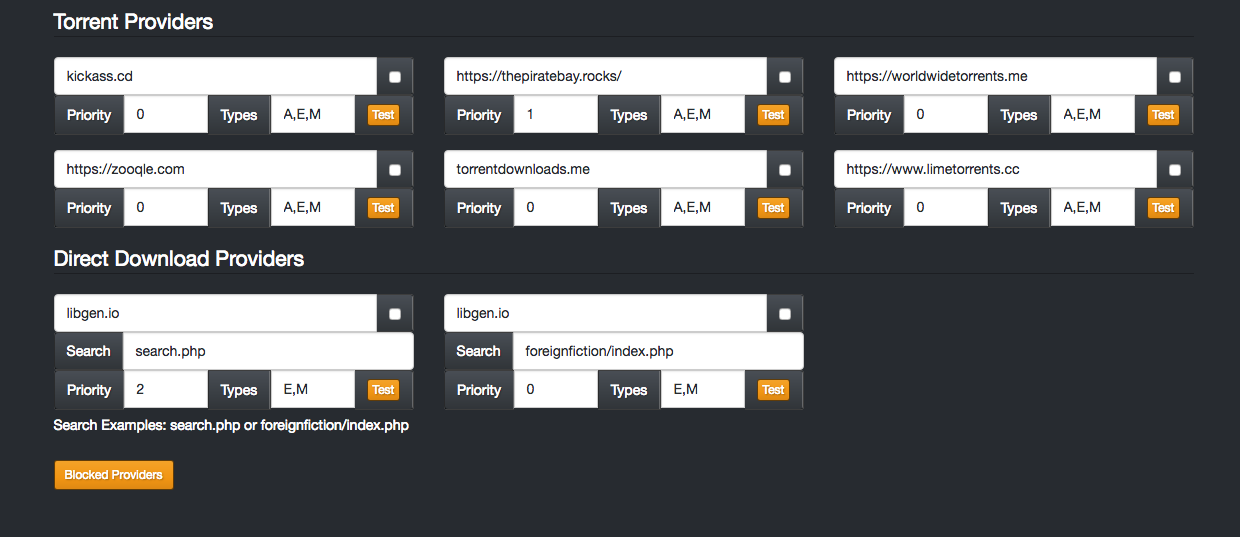1240x537 pixels.
Task: Click Priority field showing value 2
Action: coord(166,390)
